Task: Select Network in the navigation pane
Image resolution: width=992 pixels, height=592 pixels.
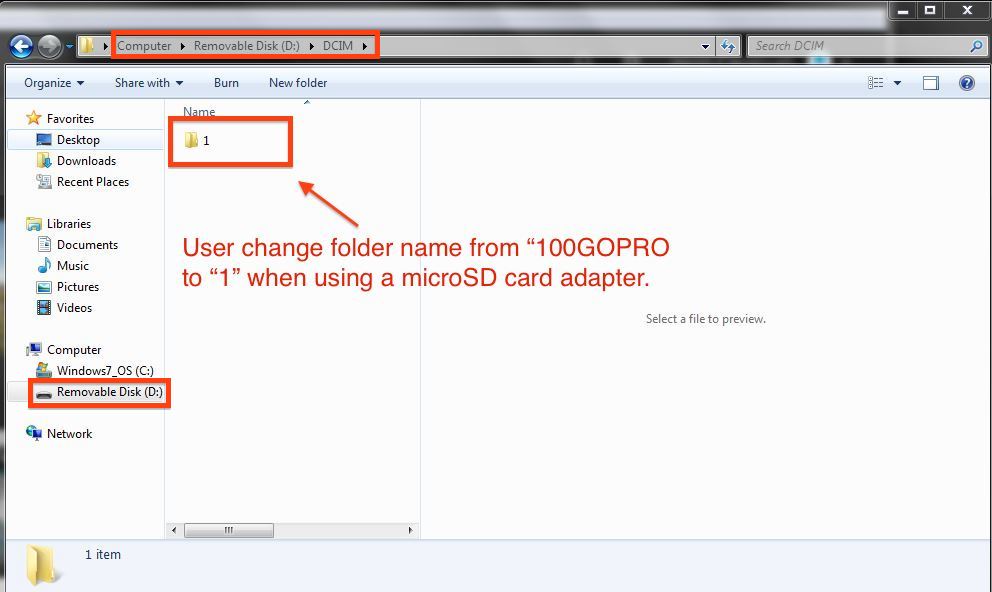Action: pos(70,434)
